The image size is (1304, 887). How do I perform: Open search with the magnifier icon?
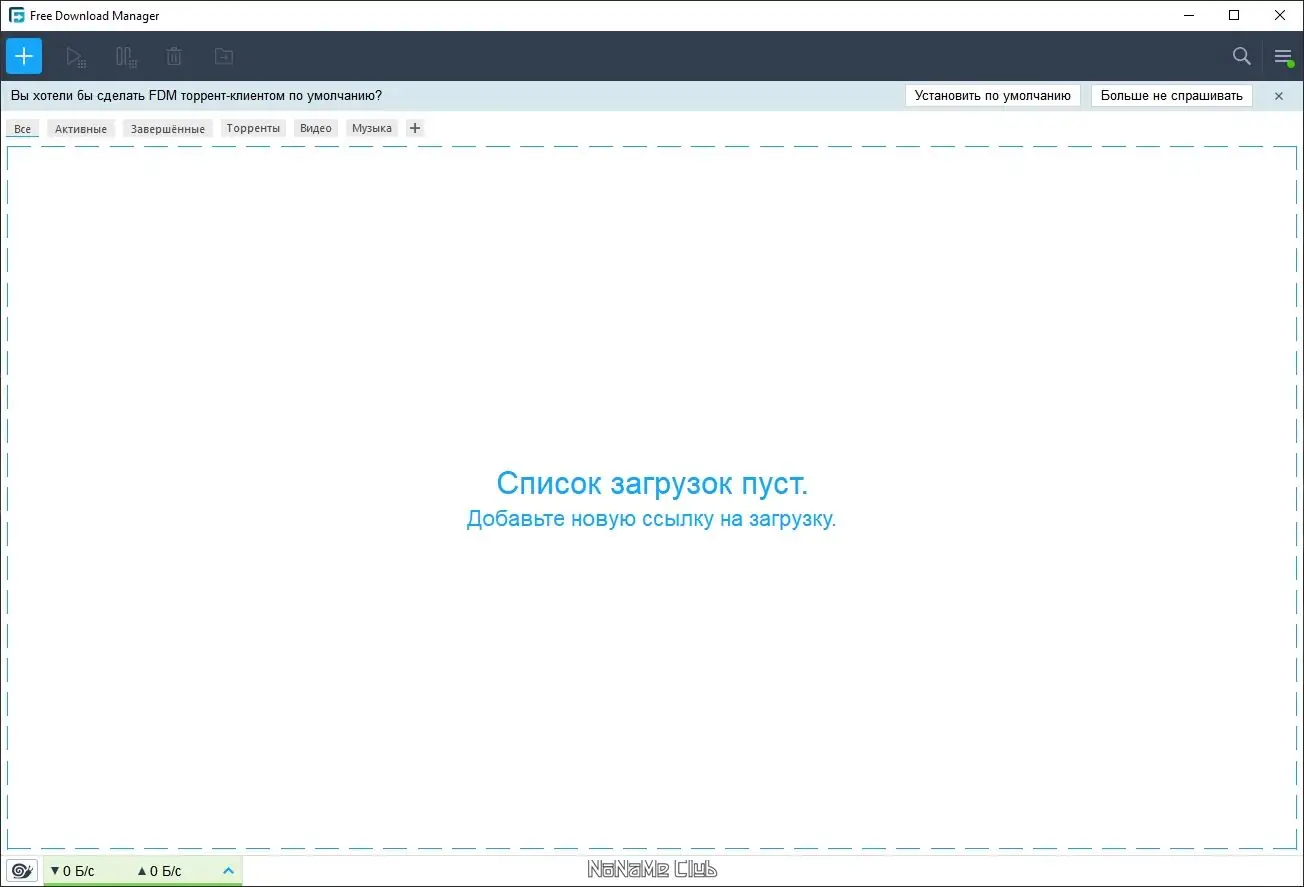(1242, 56)
